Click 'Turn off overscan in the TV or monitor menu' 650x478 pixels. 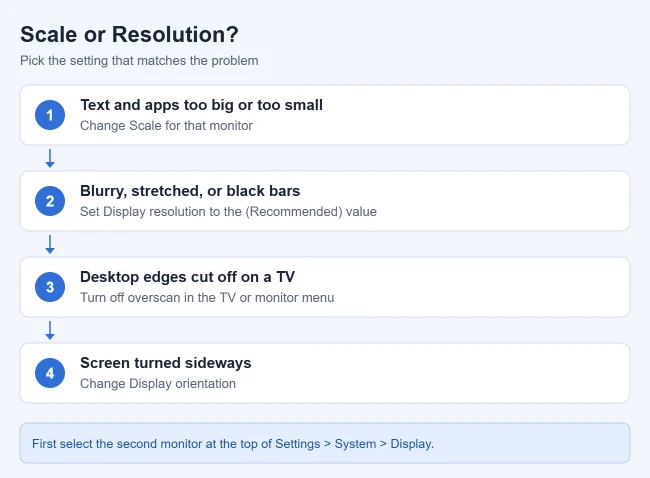point(207,298)
